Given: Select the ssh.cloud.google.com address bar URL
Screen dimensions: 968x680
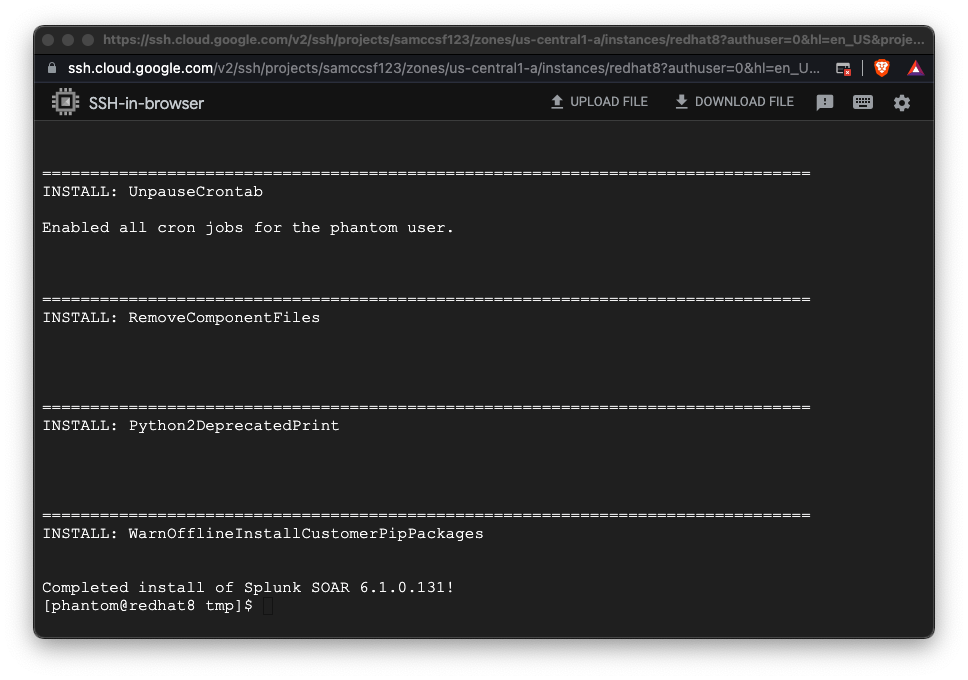Looking at the screenshot, I should 440,68.
